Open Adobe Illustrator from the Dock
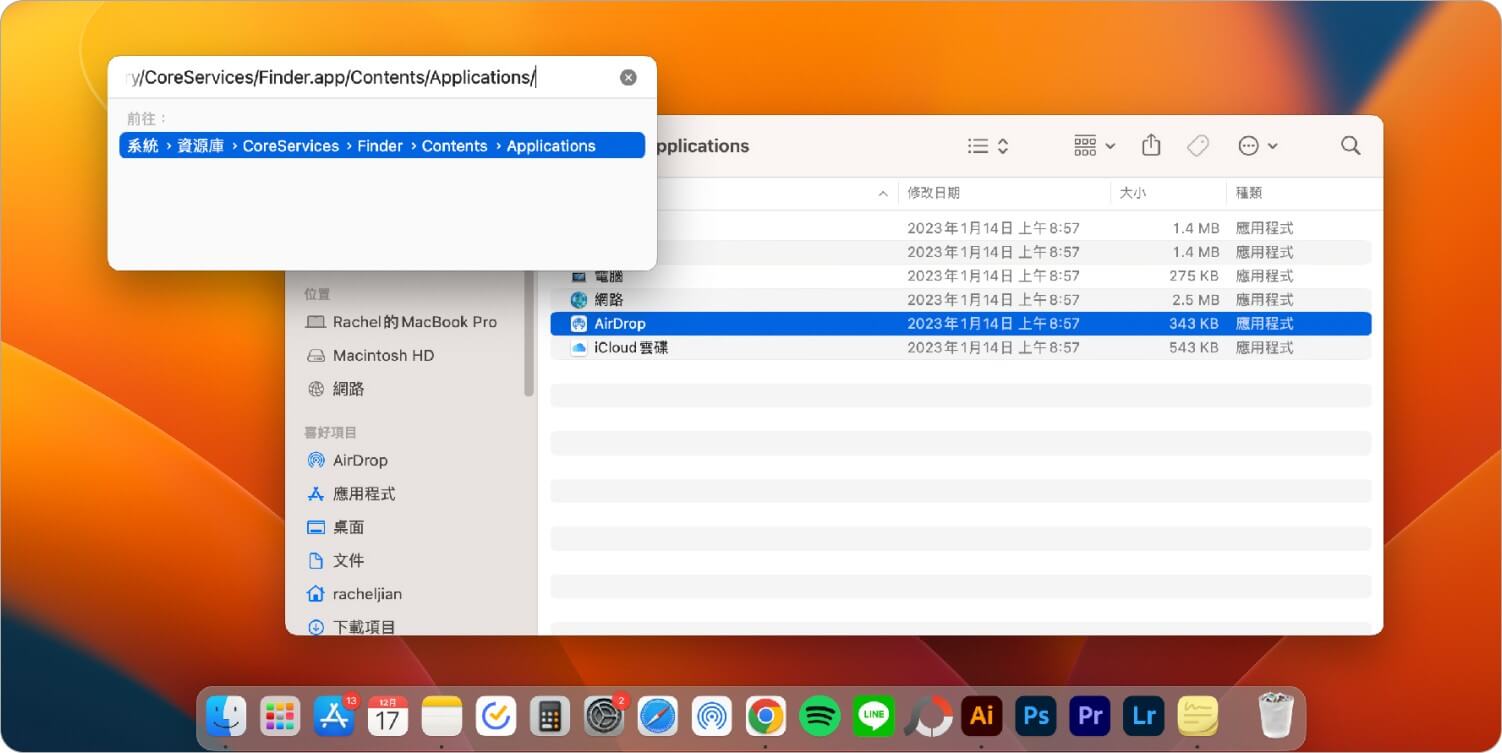This screenshot has width=1502, height=753. [x=982, y=716]
